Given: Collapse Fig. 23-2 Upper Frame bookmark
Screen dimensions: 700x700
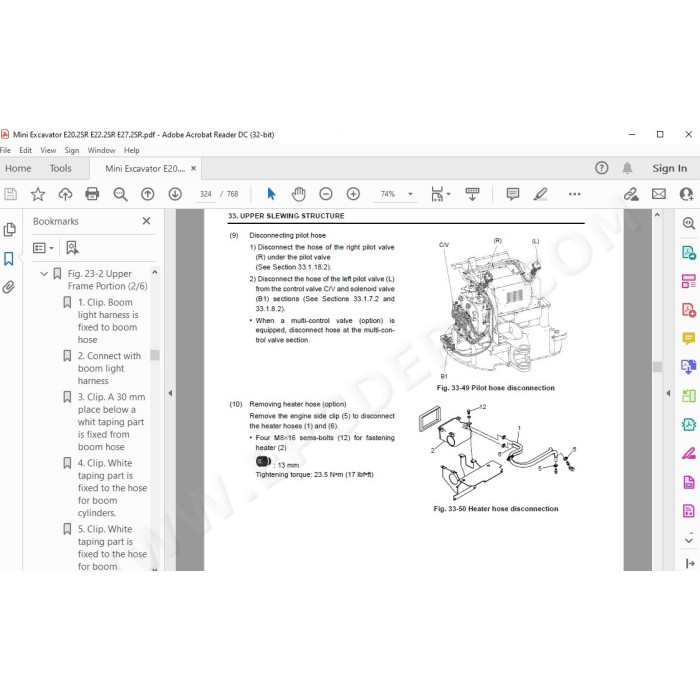Looking at the screenshot, I should coord(44,274).
